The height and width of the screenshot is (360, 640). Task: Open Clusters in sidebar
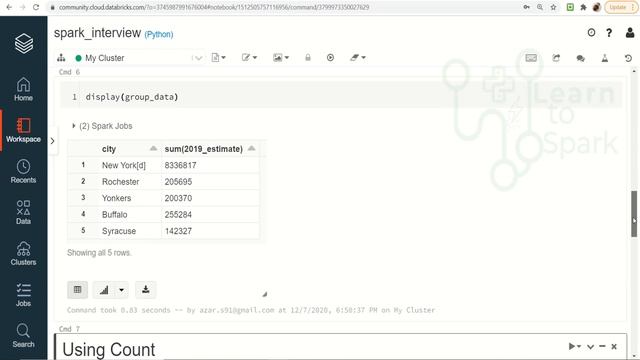tap(23, 253)
